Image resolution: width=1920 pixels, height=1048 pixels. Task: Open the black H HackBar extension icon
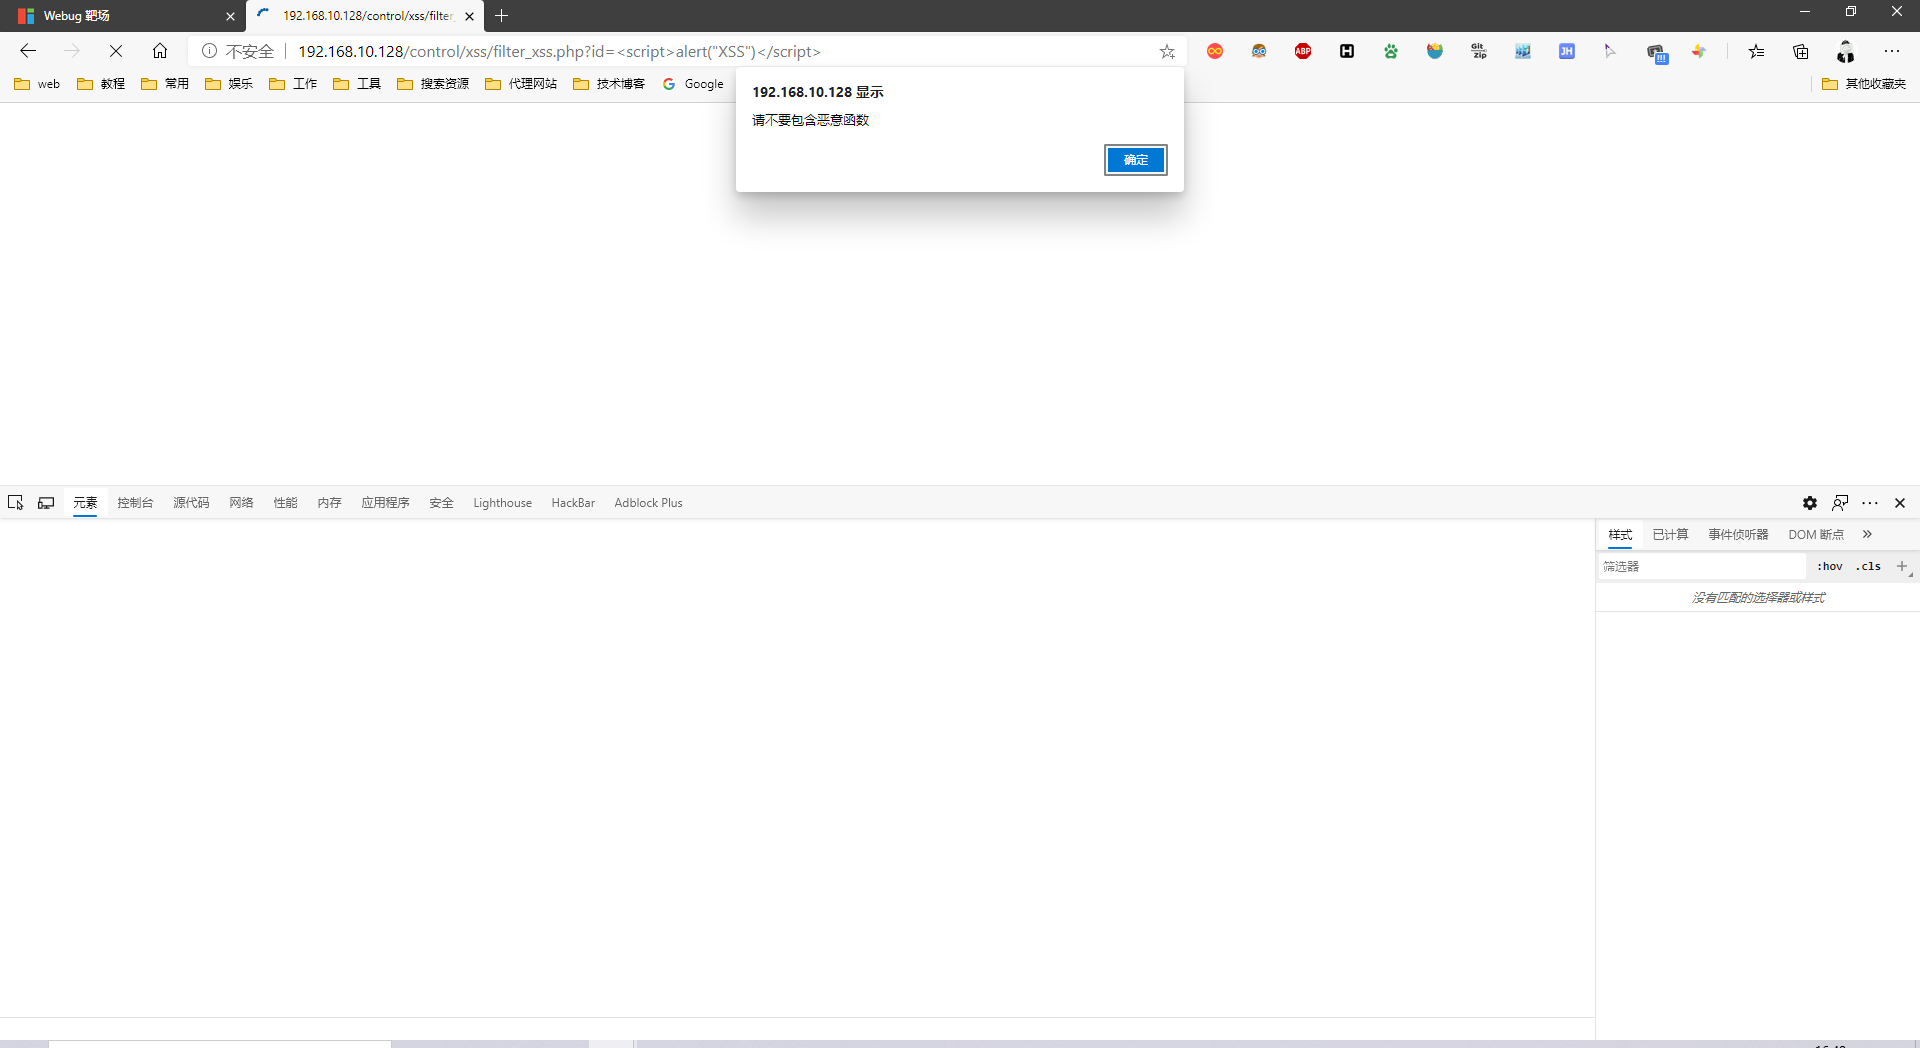1347,51
